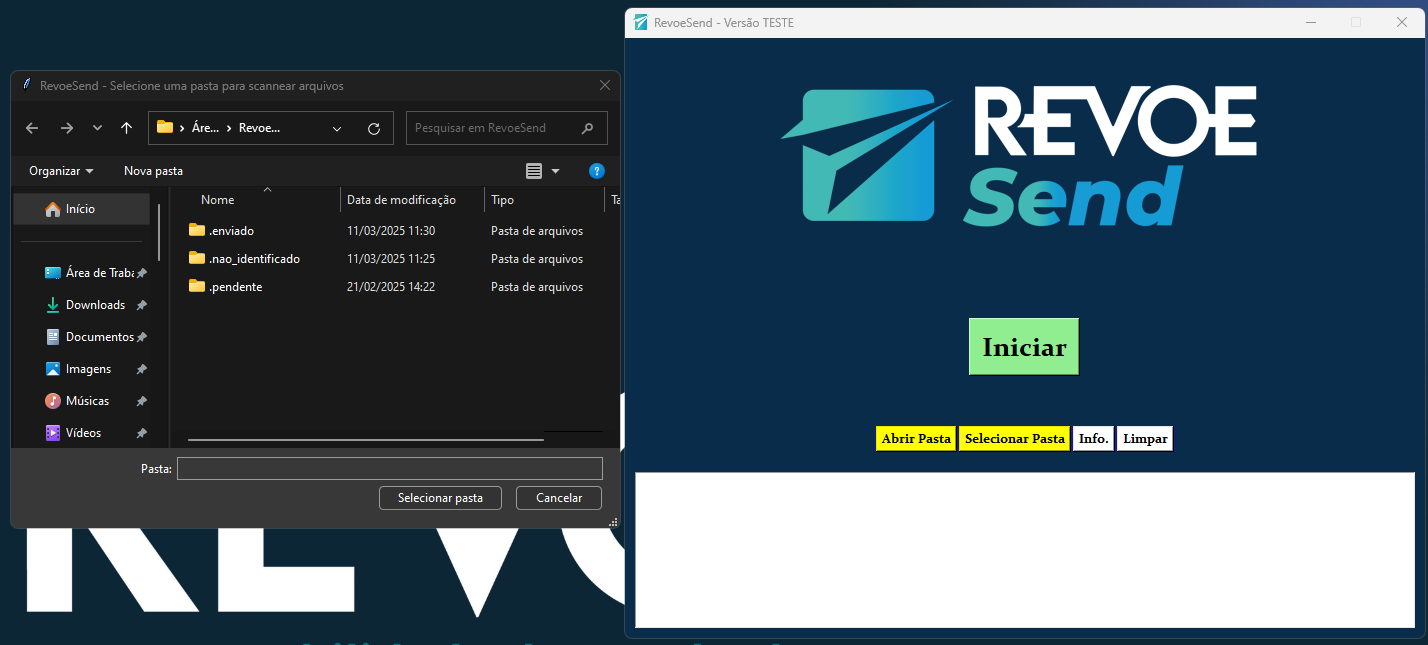Screen dimensions: 1428x645
Task: Go forward using the dialog's forward arrow
Action: coord(67,128)
